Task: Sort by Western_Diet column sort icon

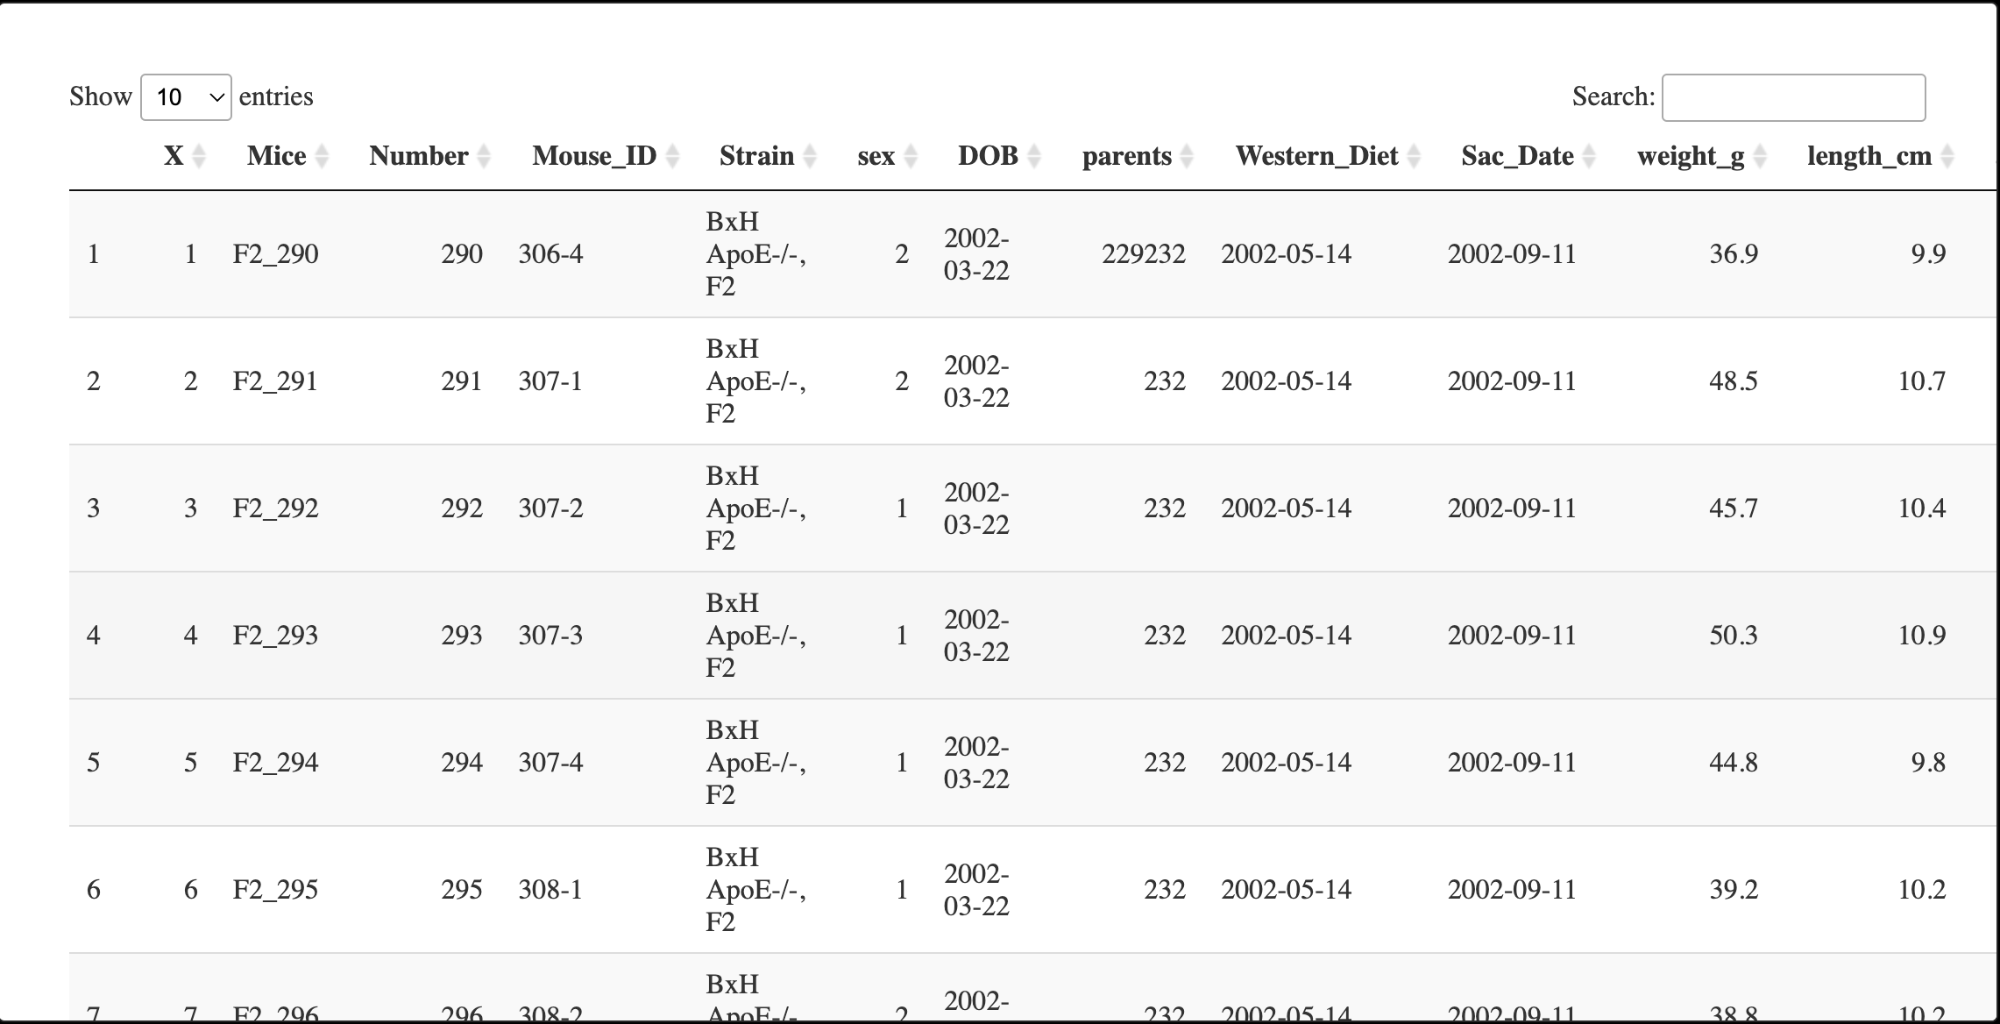Action: pyautogui.click(x=1414, y=156)
